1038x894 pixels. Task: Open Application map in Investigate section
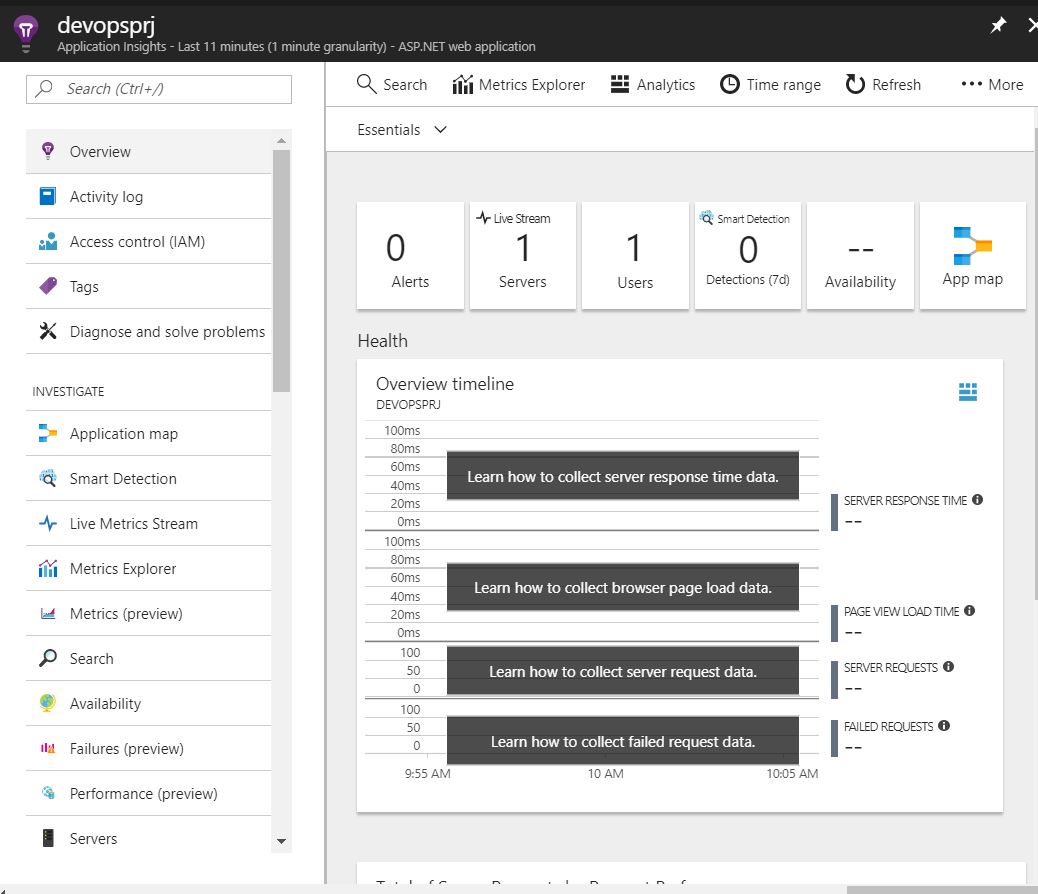[x=148, y=434]
